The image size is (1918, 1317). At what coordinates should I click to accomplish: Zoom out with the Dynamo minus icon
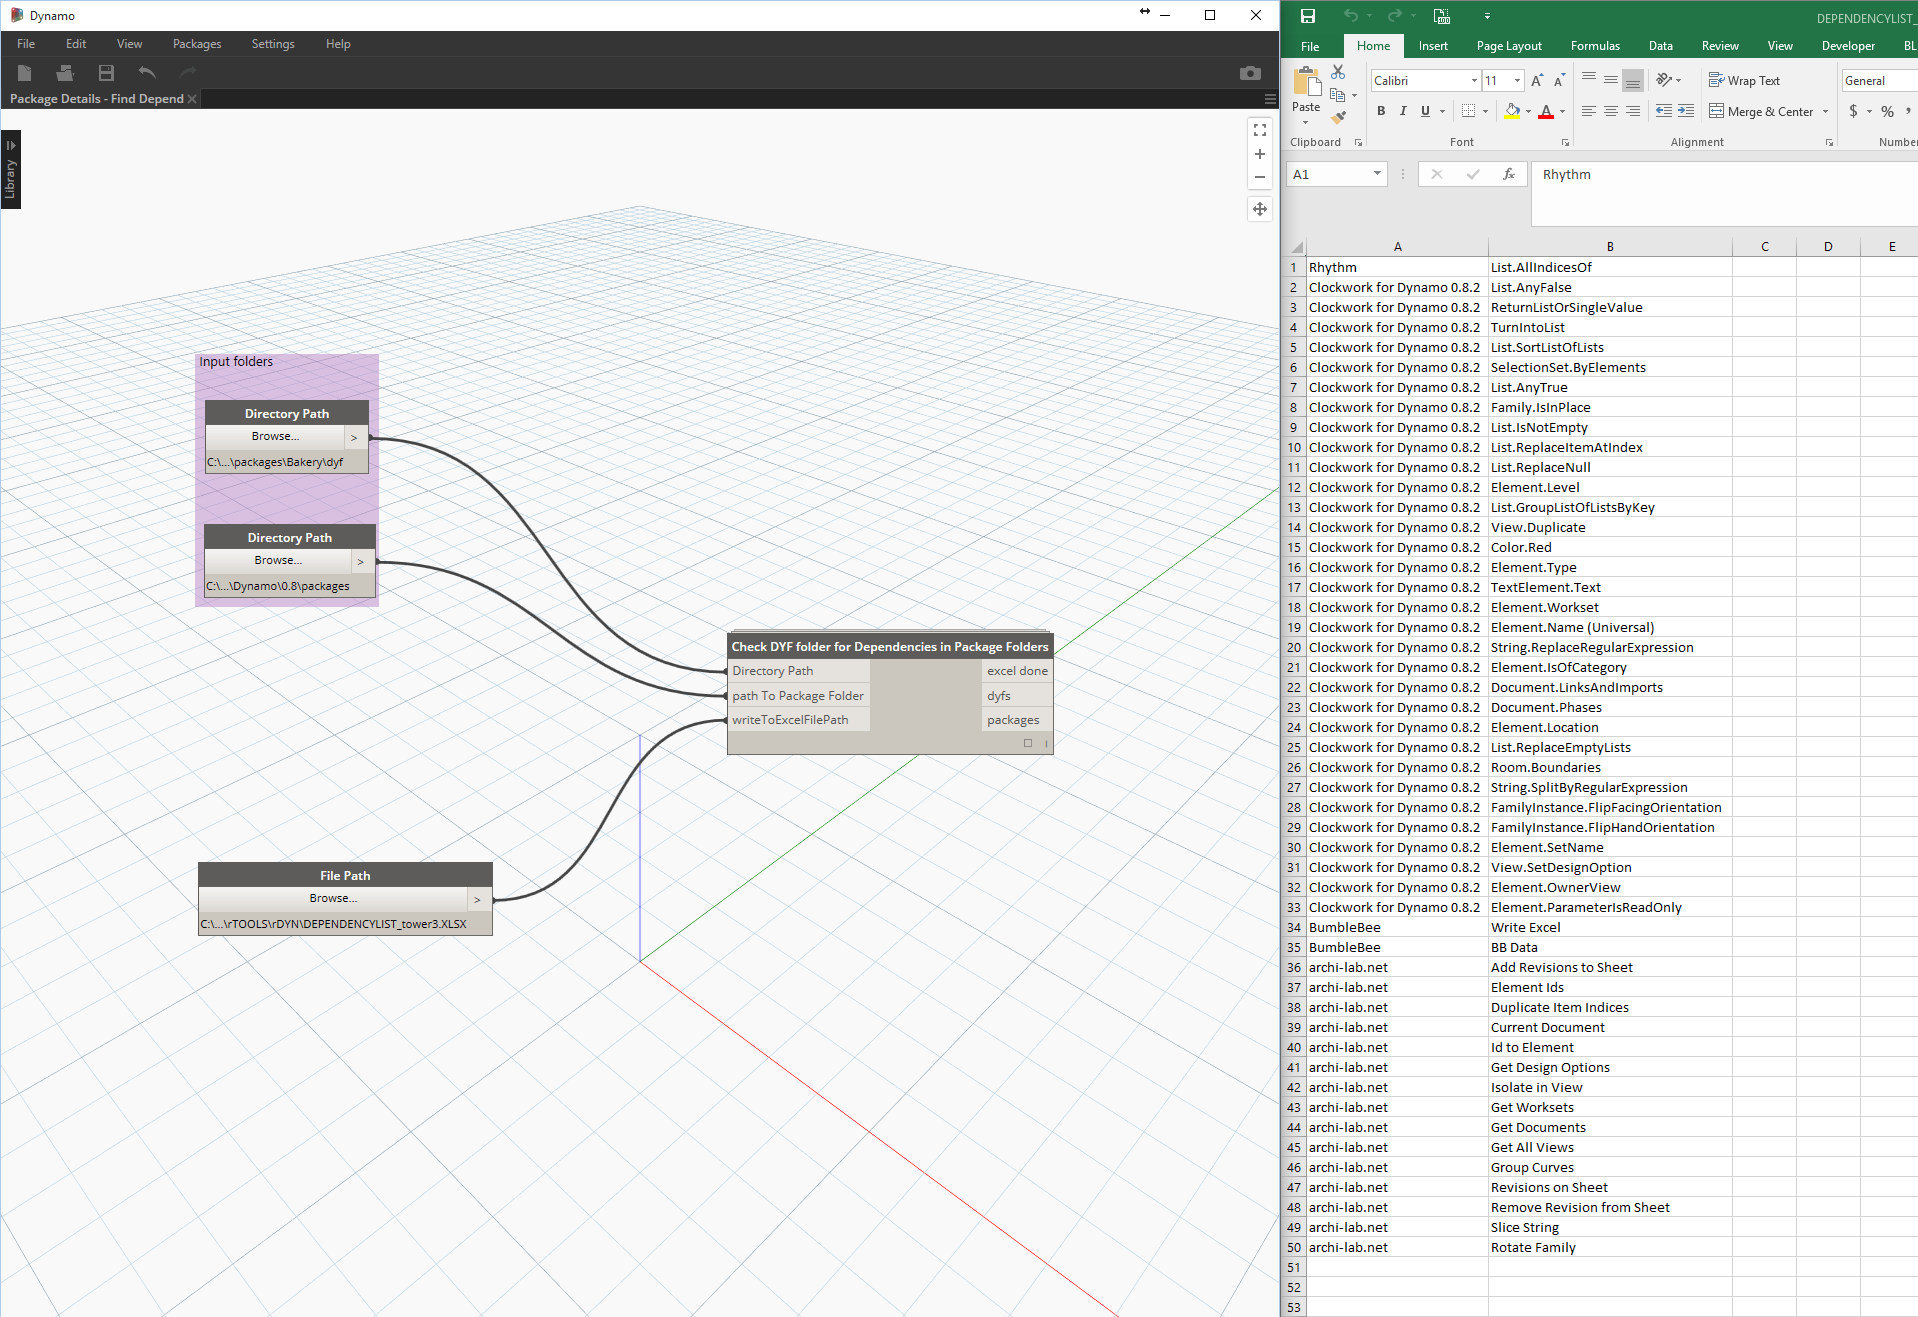coord(1260,177)
